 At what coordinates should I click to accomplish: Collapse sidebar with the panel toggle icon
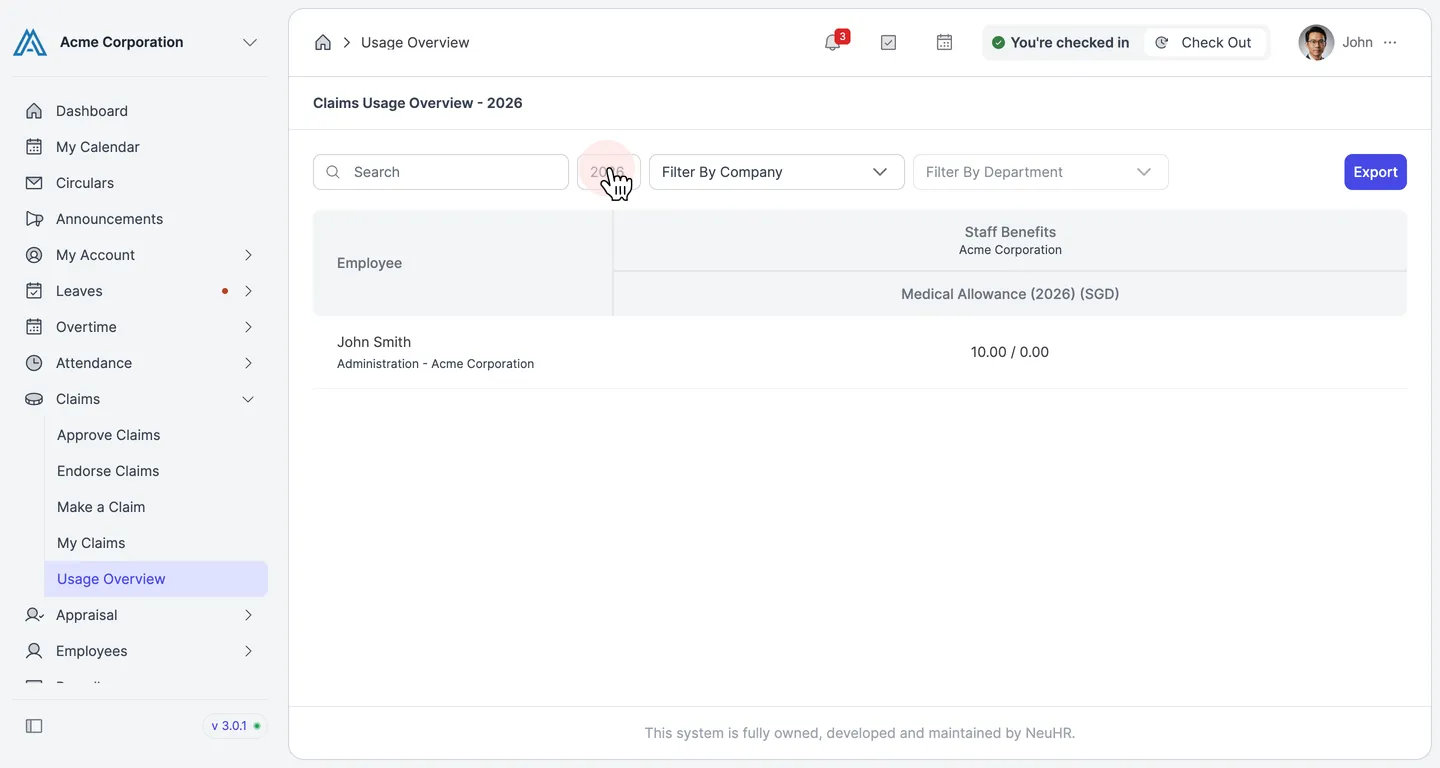(x=34, y=726)
